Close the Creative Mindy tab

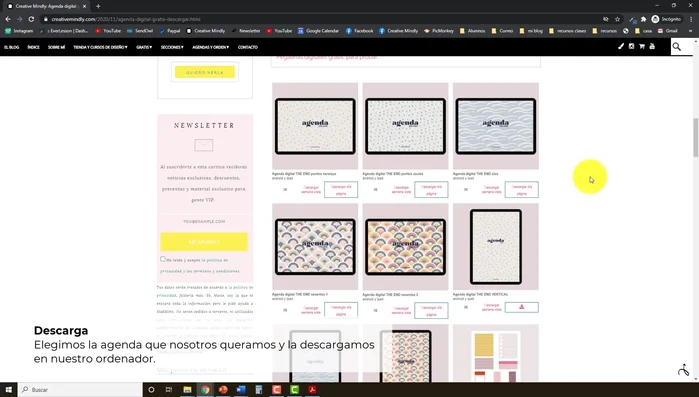(84, 6)
